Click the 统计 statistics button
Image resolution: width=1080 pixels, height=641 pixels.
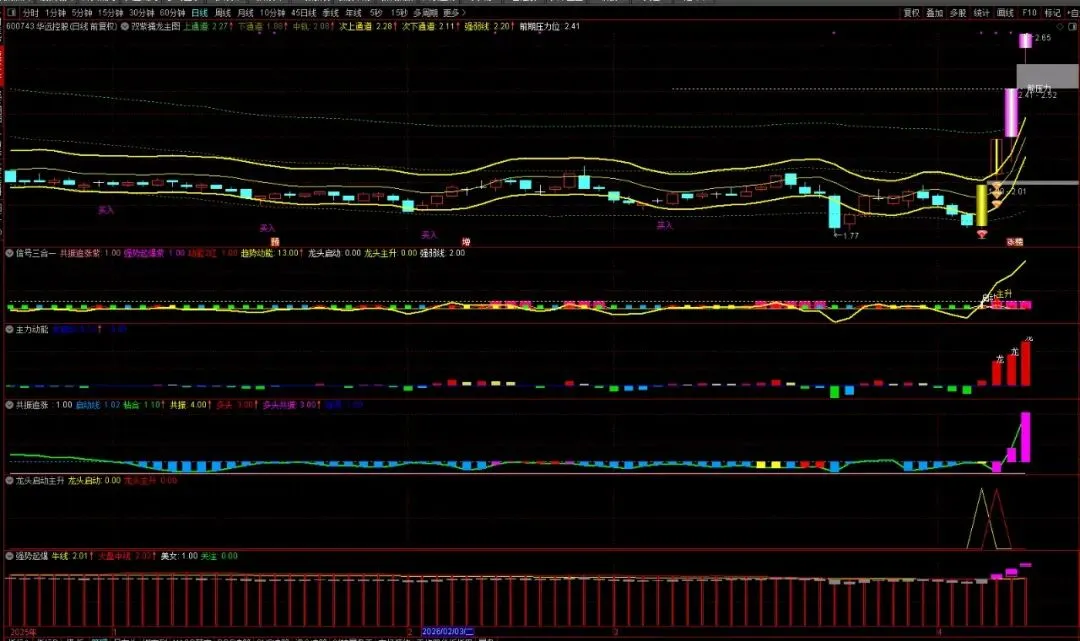[982, 13]
